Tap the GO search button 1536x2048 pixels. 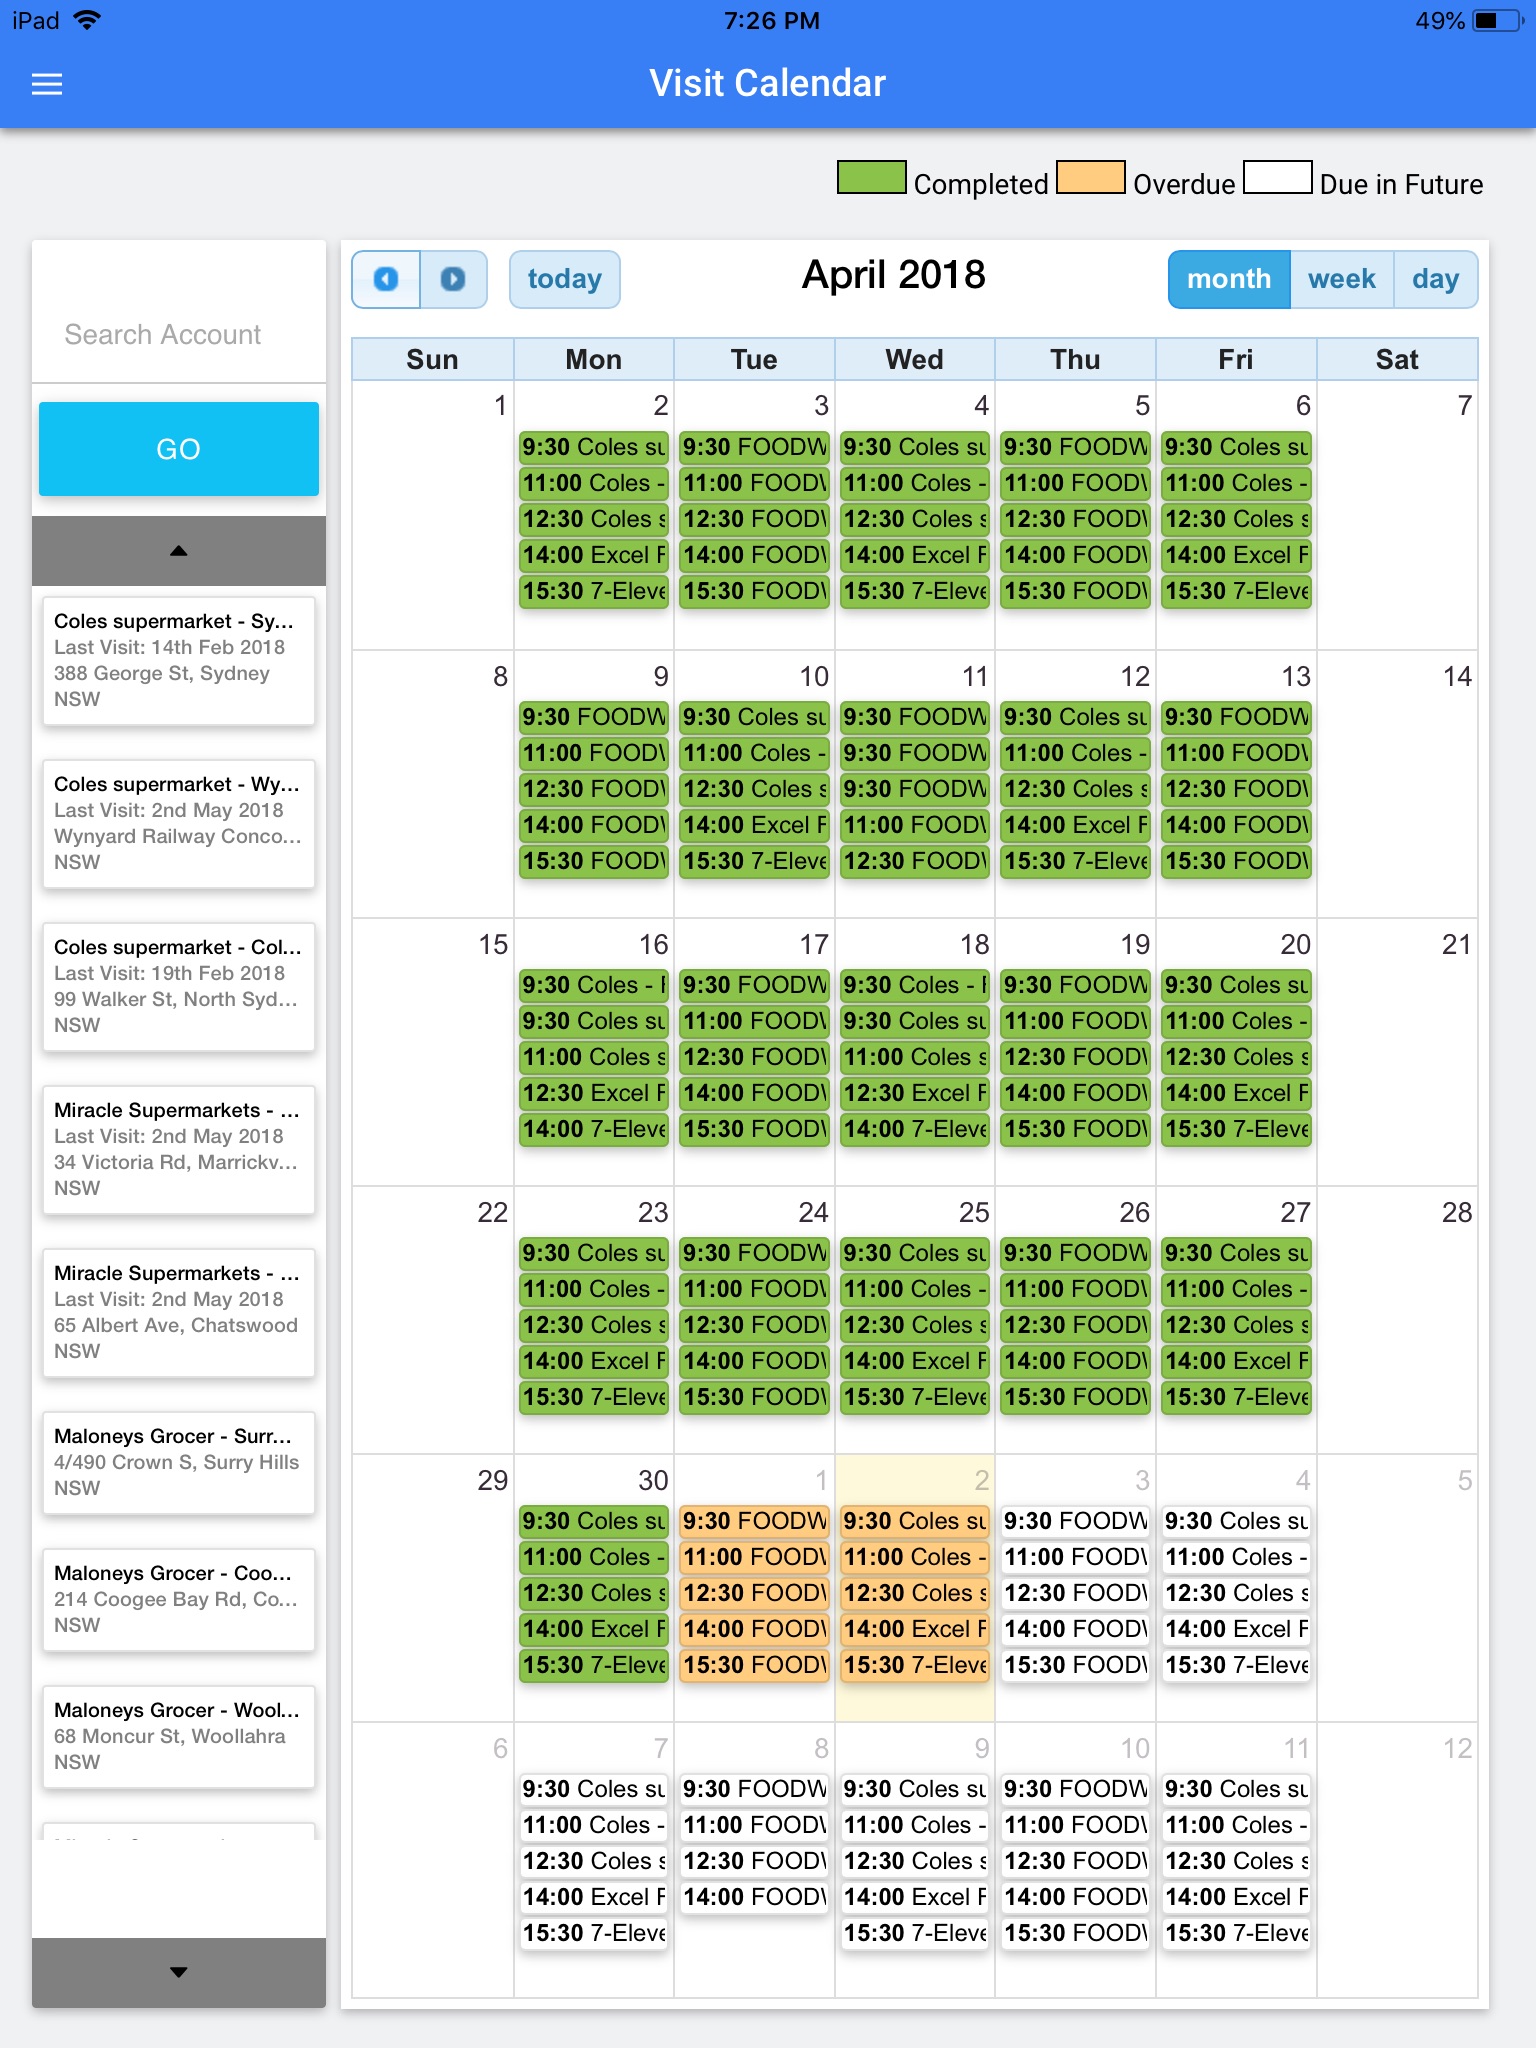tap(179, 449)
